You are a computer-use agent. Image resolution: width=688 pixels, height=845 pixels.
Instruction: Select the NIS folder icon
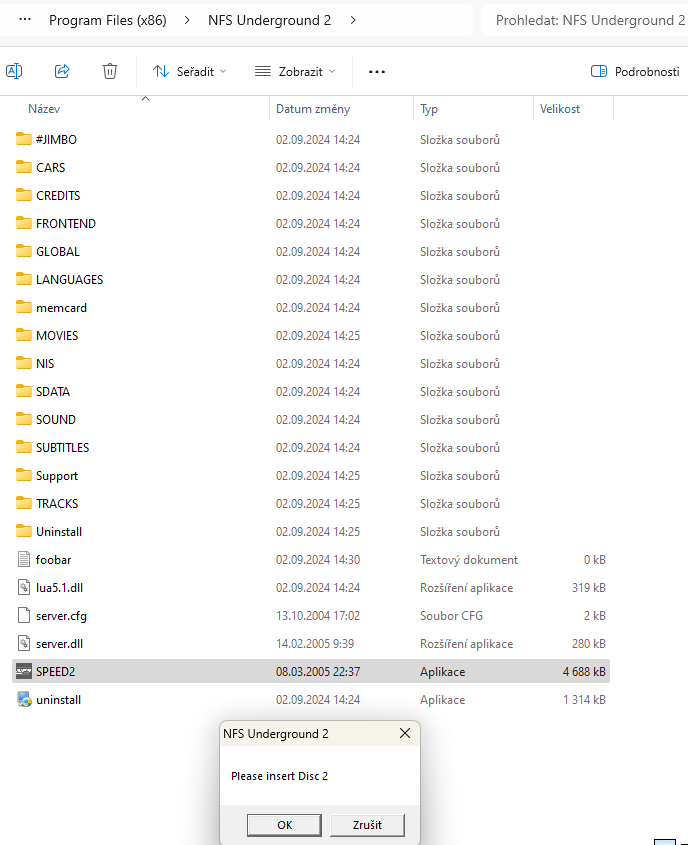(x=24, y=363)
